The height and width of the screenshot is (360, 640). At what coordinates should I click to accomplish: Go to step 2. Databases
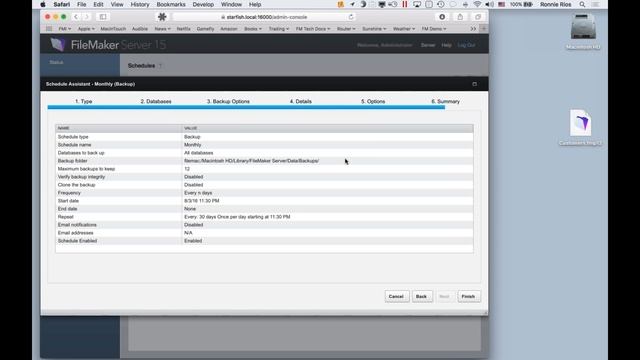[x=156, y=101]
